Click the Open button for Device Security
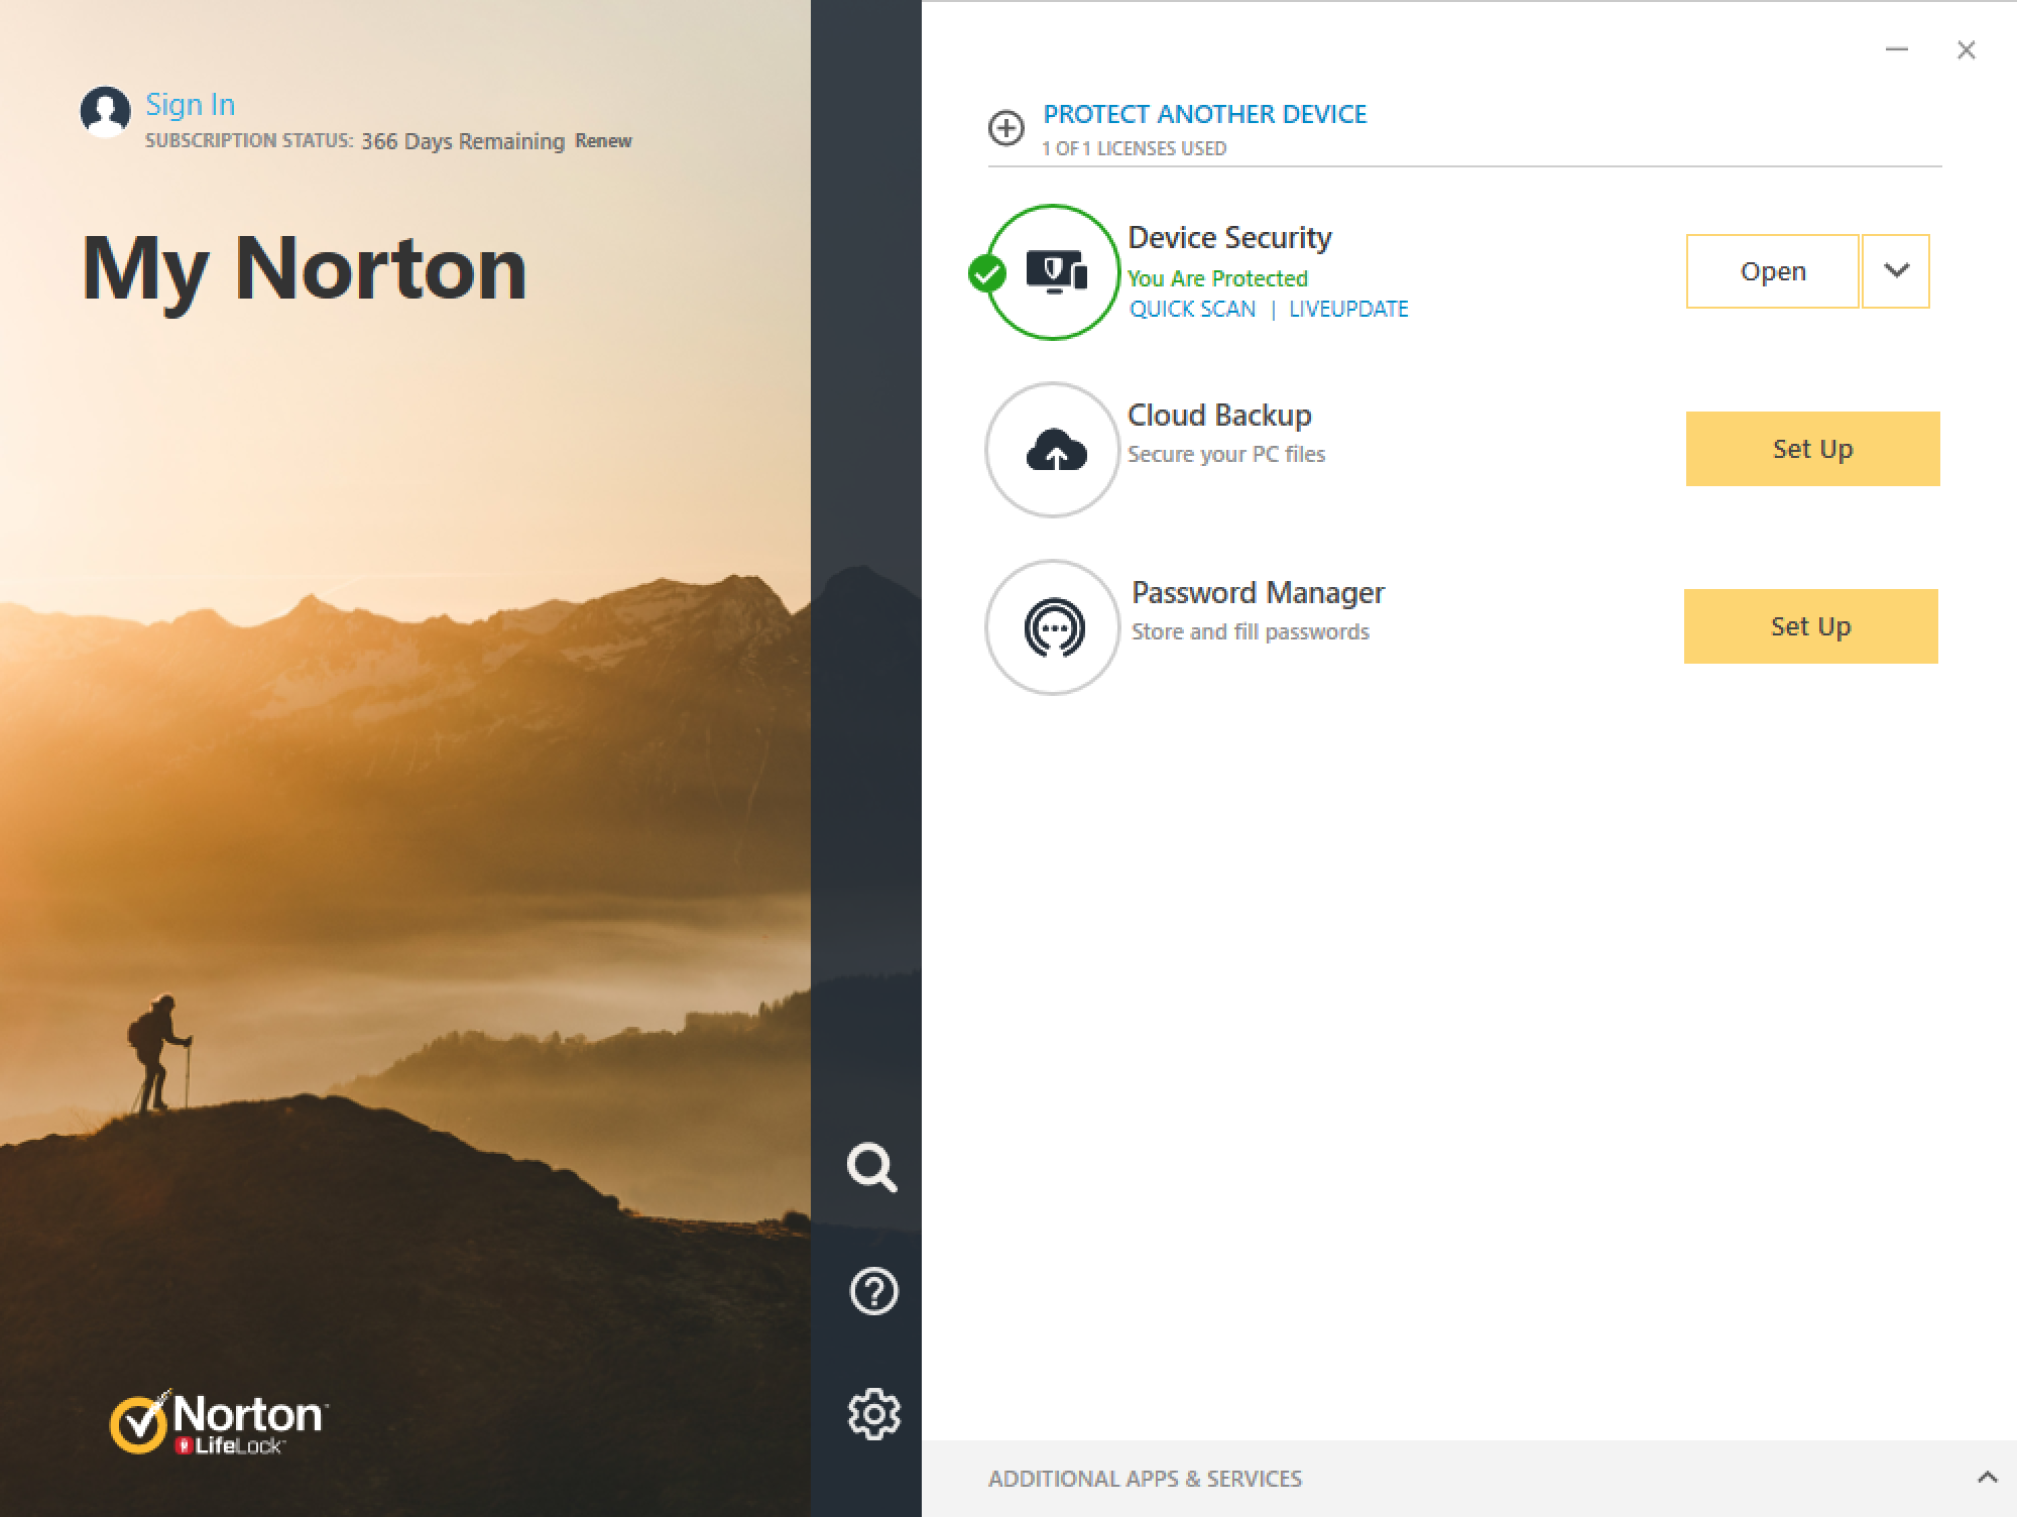Image resolution: width=2017 pixels, height=1517 pixels. pyautogui.click(x=1773, y=271)
